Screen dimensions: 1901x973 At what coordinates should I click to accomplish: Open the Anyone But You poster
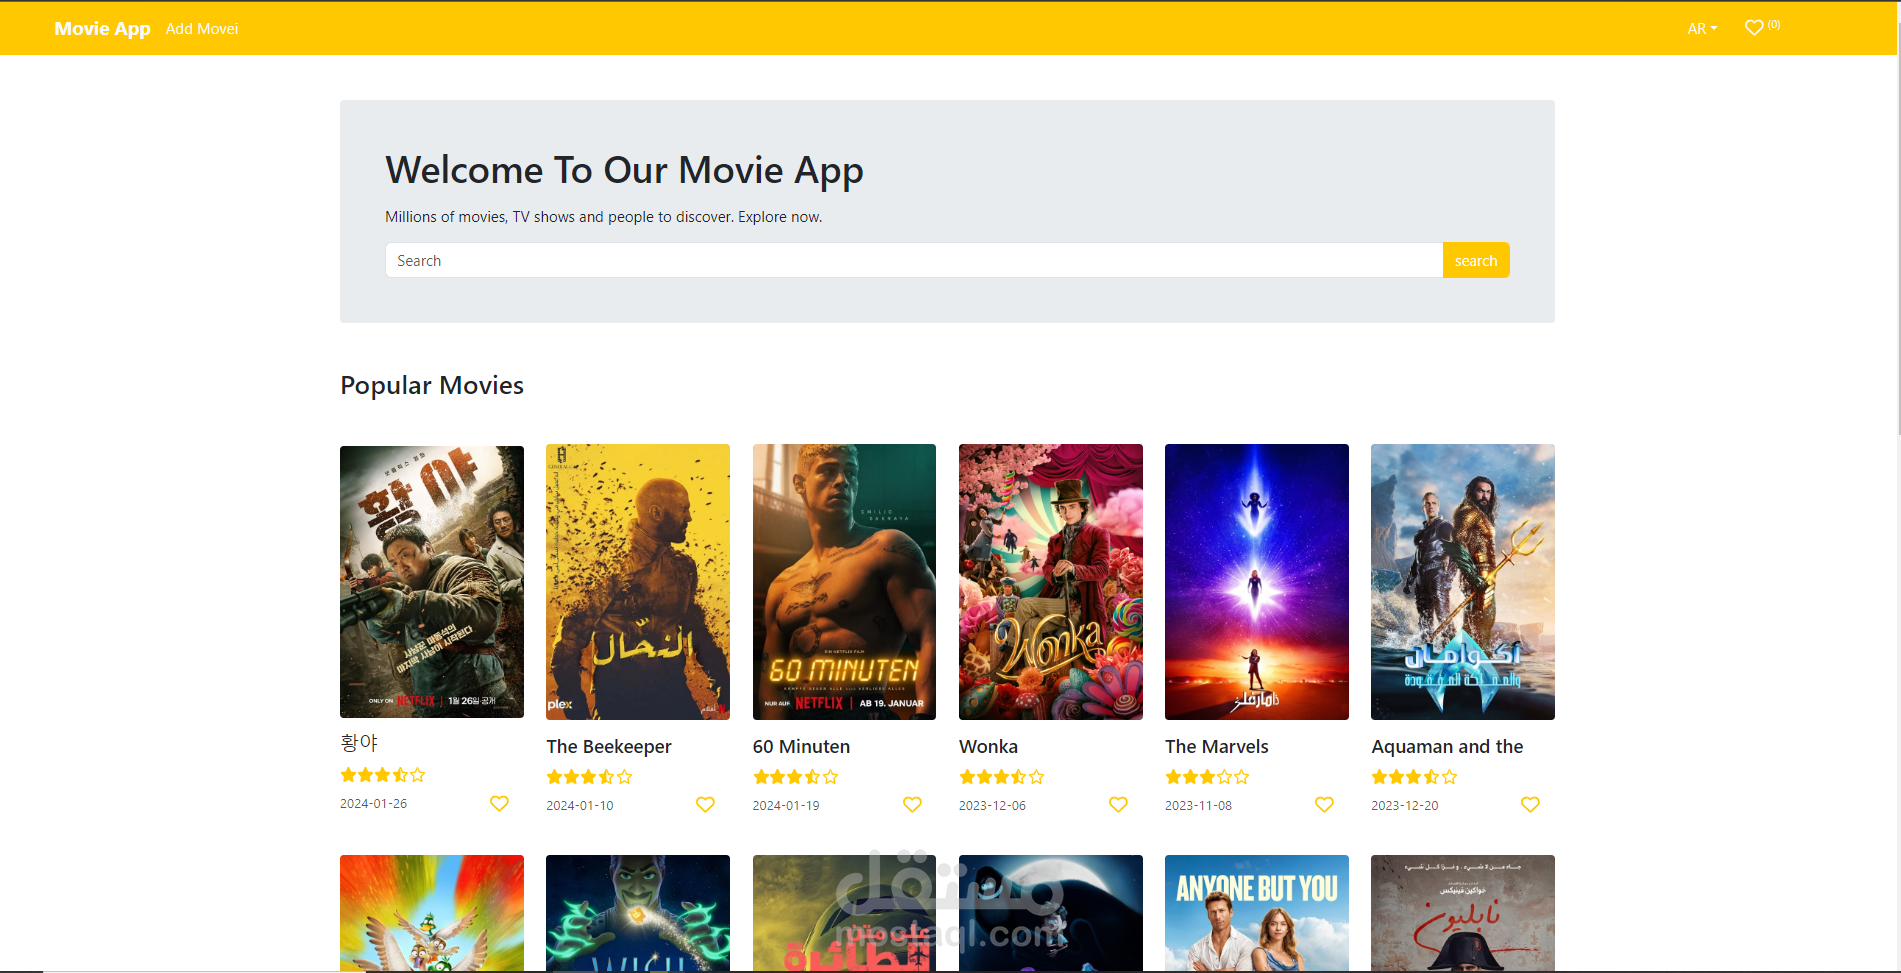(1257, 913)
